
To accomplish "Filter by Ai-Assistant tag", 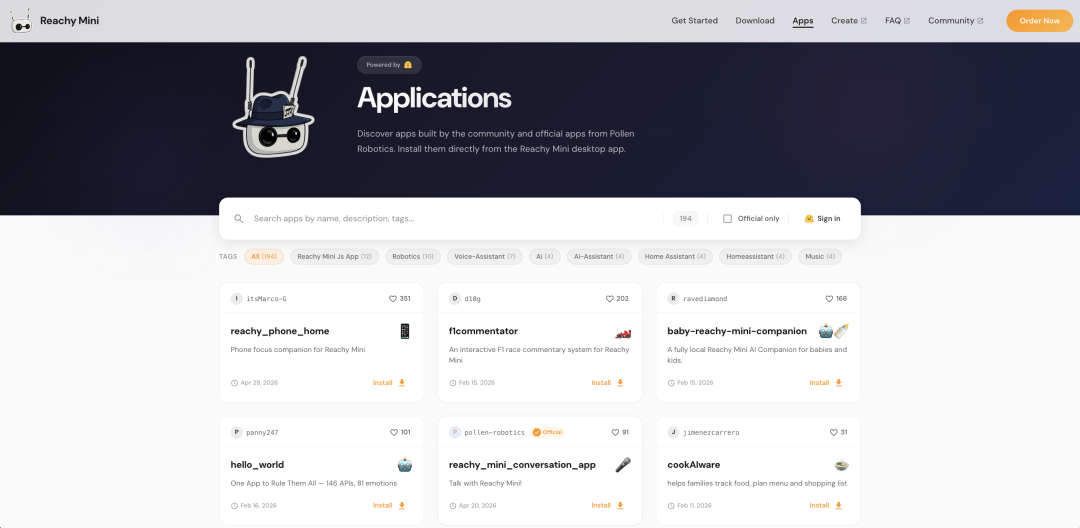I will tap(599, 256).
